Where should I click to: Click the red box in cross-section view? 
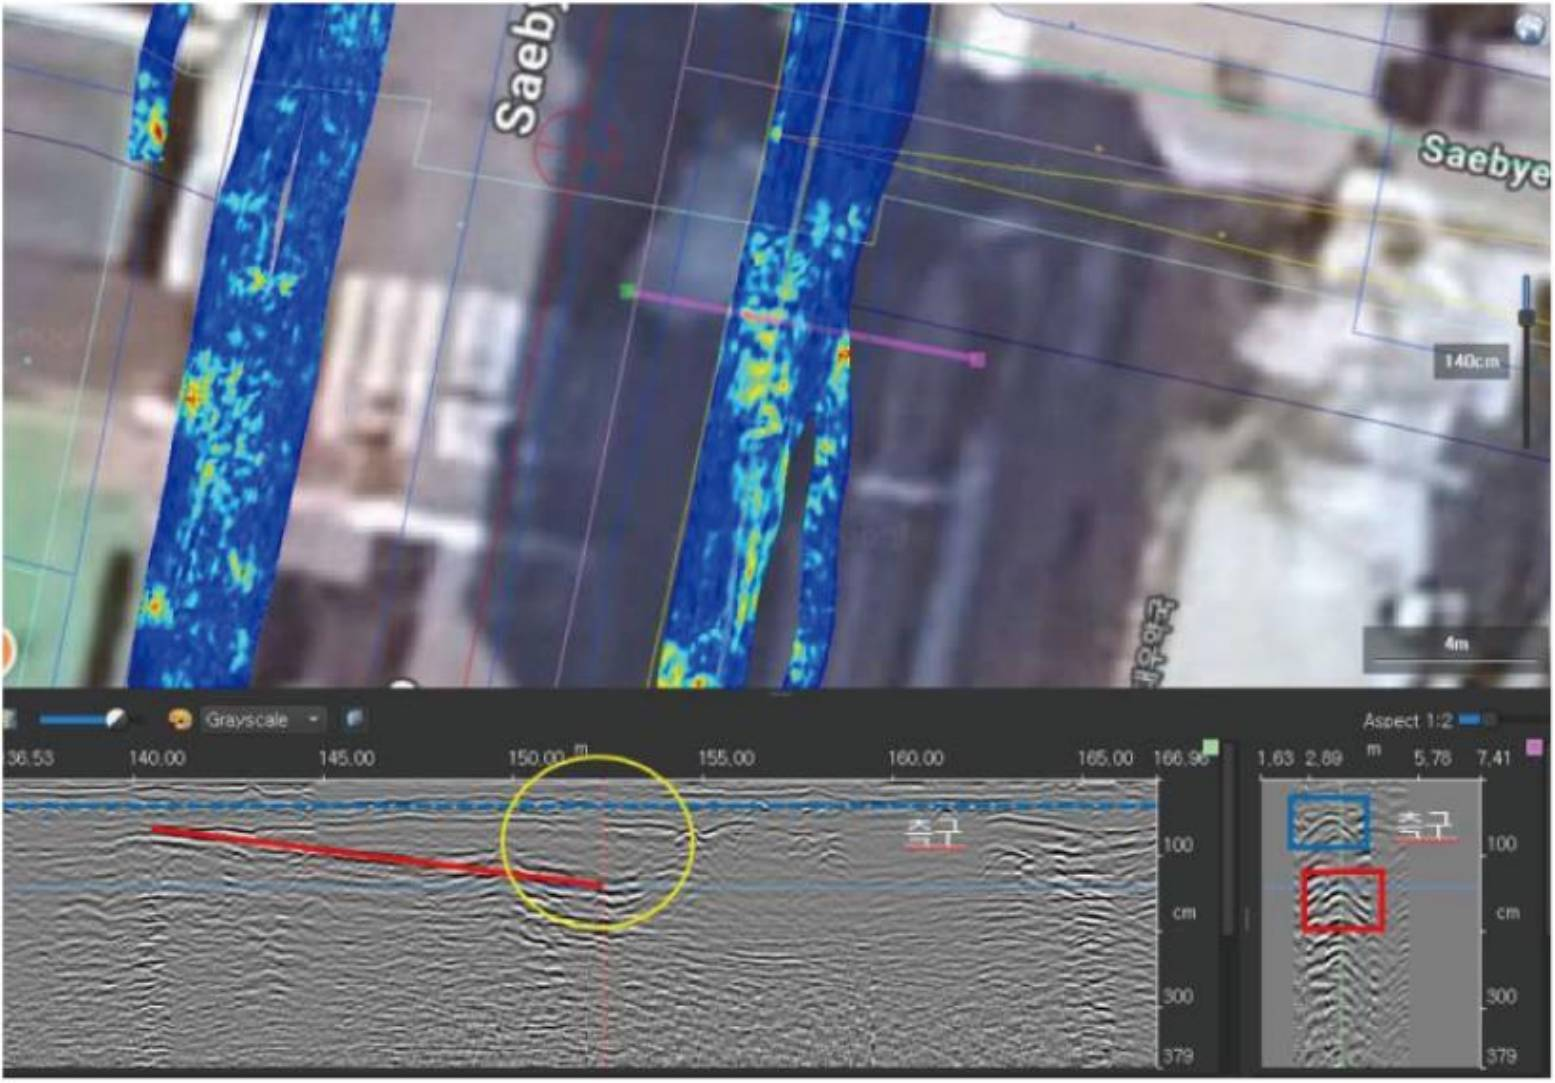pos(1343,900)
